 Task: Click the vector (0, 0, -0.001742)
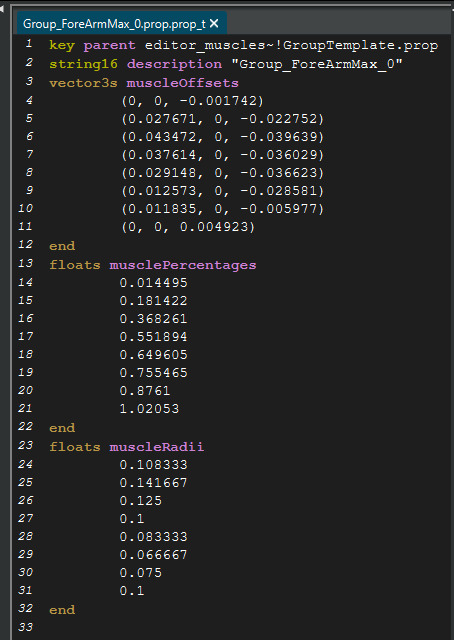tap(192, 101)
